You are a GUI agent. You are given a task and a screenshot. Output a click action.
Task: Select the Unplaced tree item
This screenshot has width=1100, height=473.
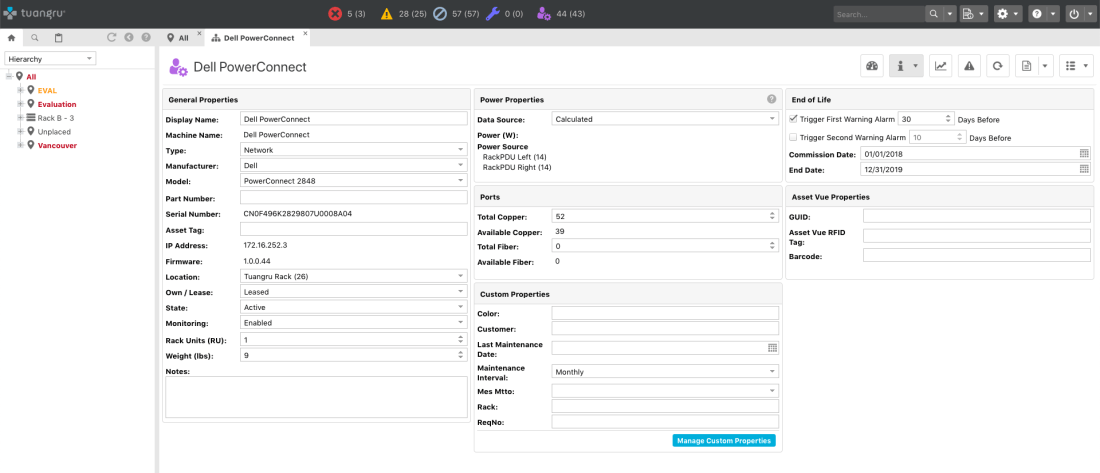[x=53, y=131]
